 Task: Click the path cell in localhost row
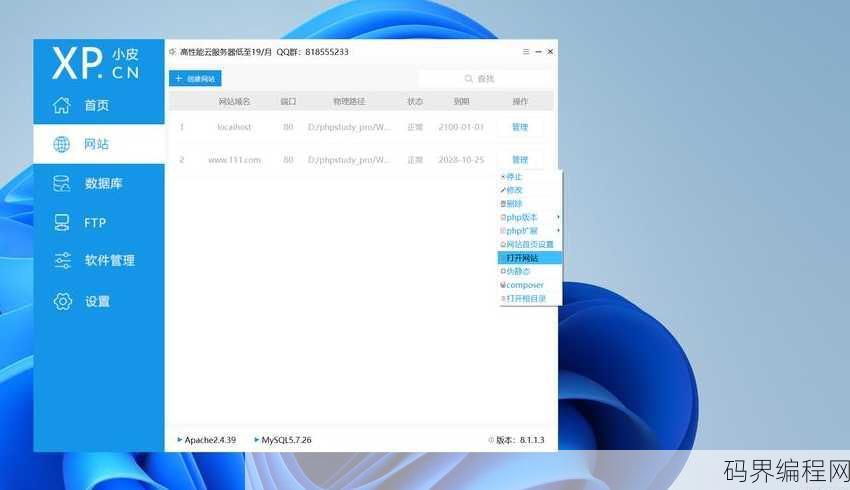tap(349, 127)
